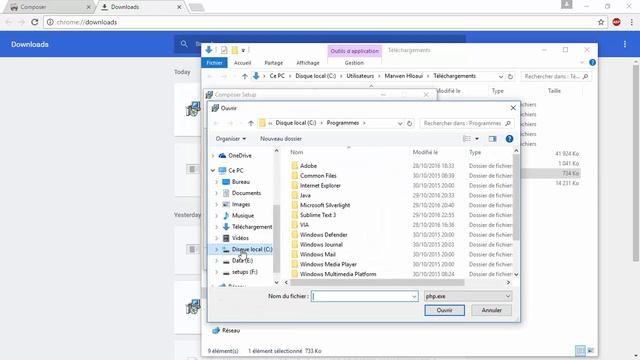Click the Ouvrir button
Screen dimensions: 640x360
click(444, 310)
